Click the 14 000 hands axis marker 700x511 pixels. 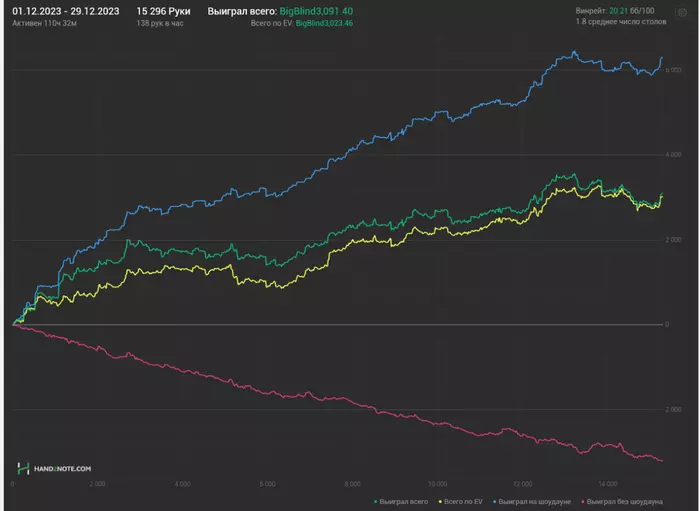click(x=607, y=483)
